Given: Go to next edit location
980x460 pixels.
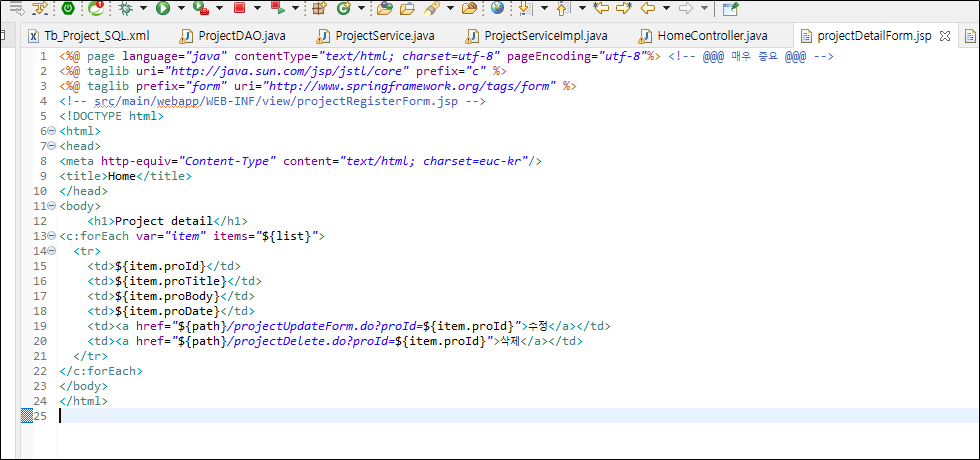Looking at the screenshot, I should 624,8.
